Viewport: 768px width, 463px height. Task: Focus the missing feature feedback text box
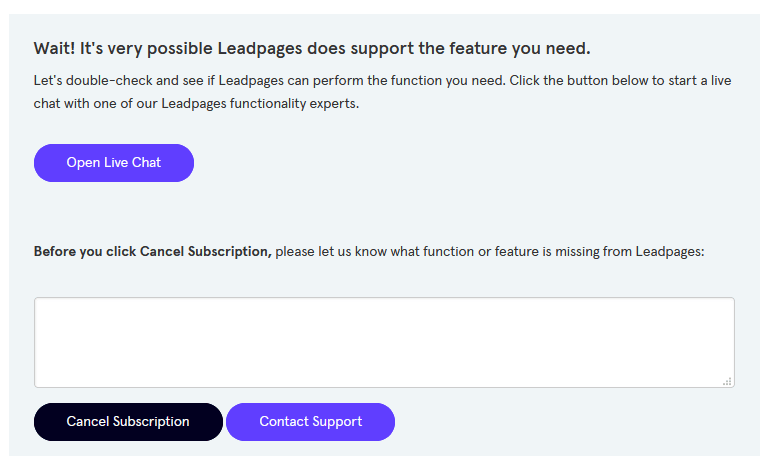tap(384, 342)
